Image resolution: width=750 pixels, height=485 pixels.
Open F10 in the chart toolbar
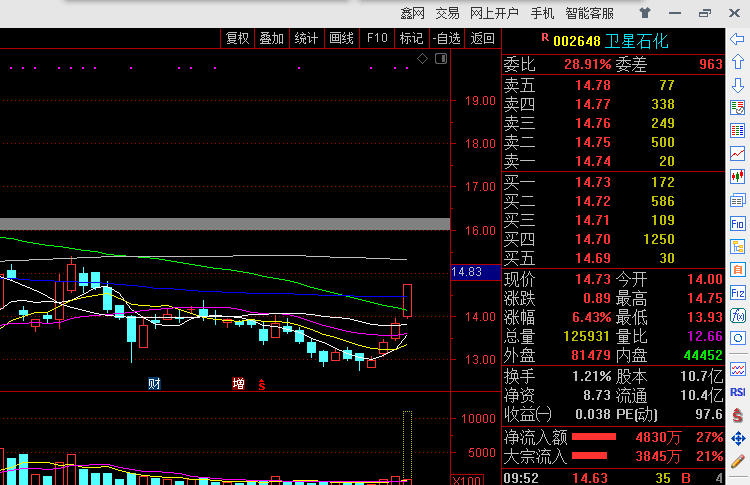(377, 38)
